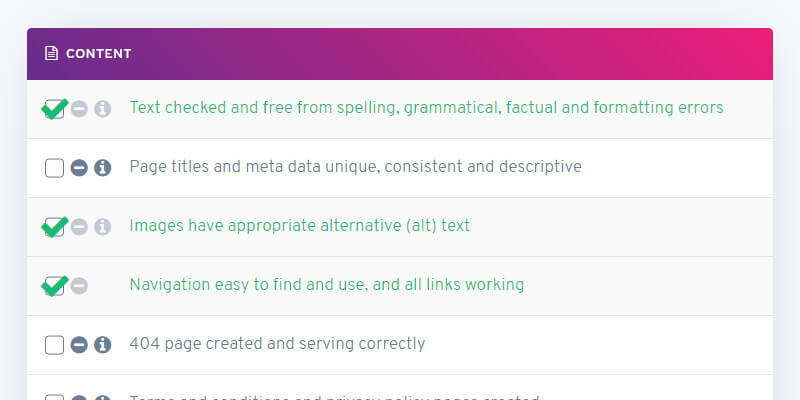Tick the 404 page created checkbox
The height and width of the screenshot is (400, 800).
coord(54,345)
